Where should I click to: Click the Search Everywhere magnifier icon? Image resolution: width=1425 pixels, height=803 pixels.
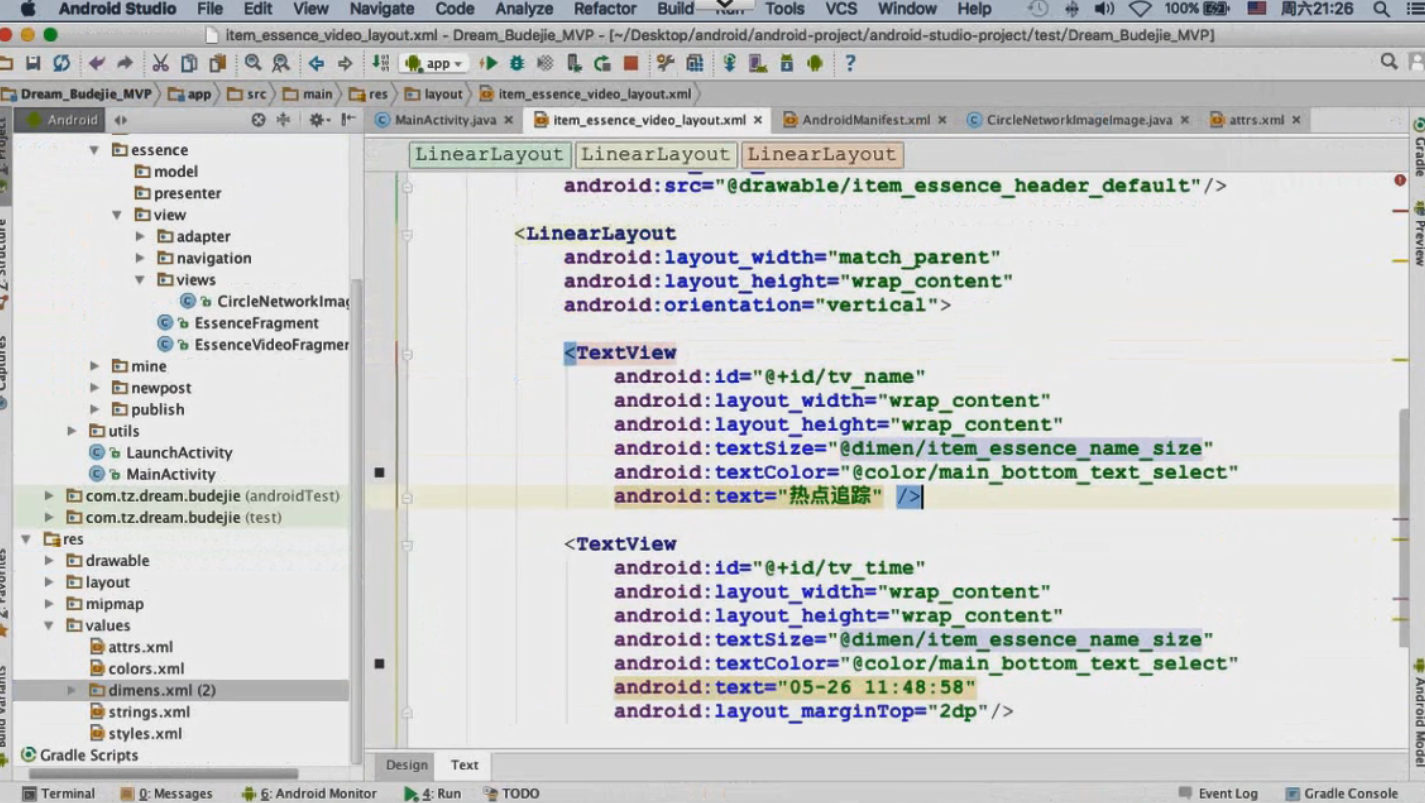tap(1389, 62)
